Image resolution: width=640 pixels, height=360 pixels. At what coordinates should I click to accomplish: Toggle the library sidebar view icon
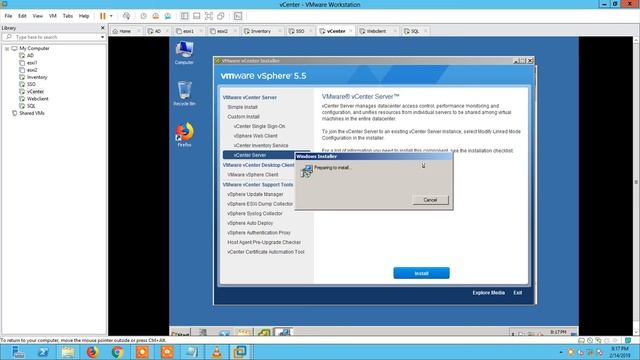[x=184, y=16]
